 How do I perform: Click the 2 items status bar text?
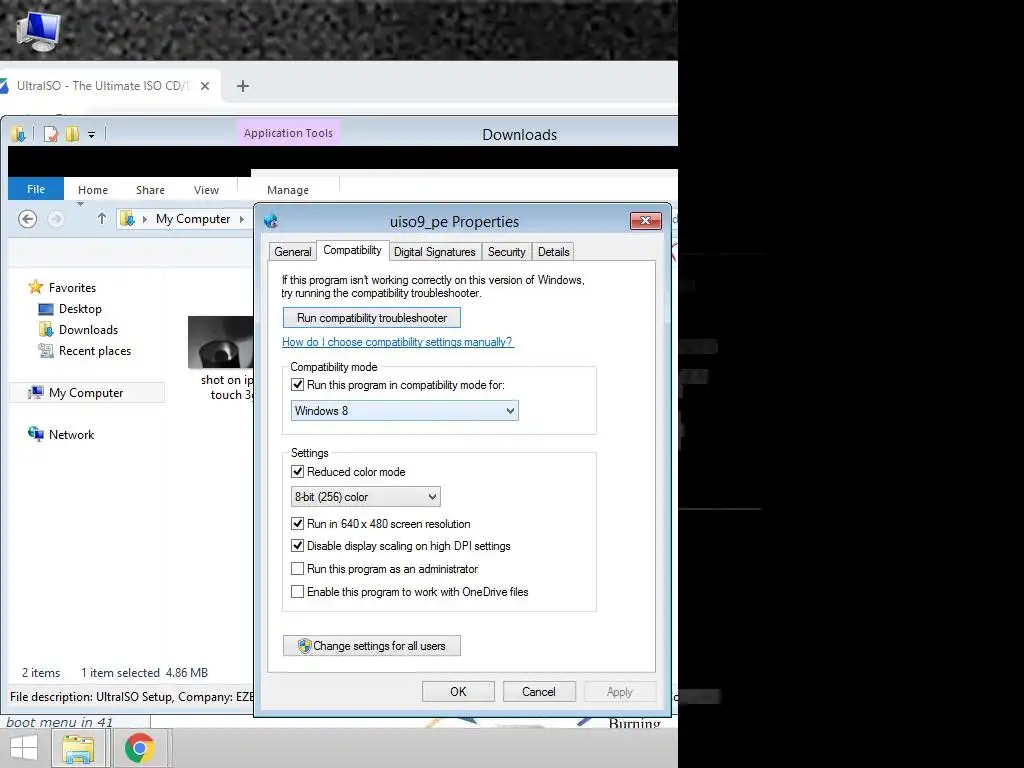tap(41, 673)
